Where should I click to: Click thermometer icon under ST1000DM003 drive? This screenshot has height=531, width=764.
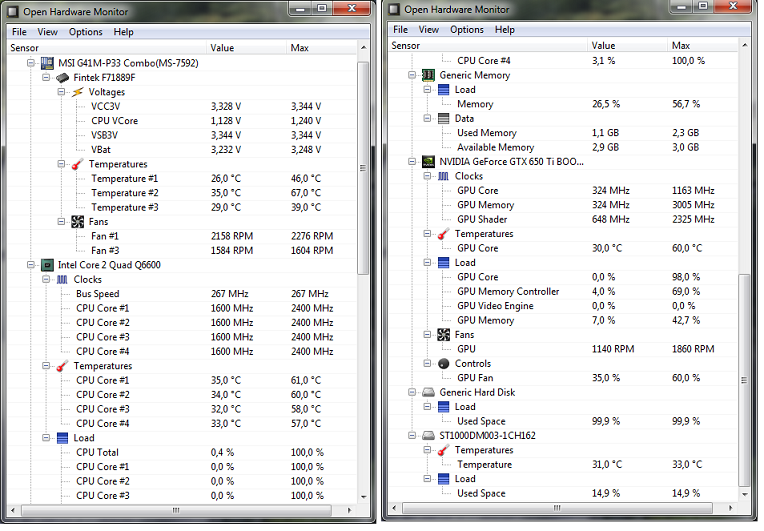(443, 450)
